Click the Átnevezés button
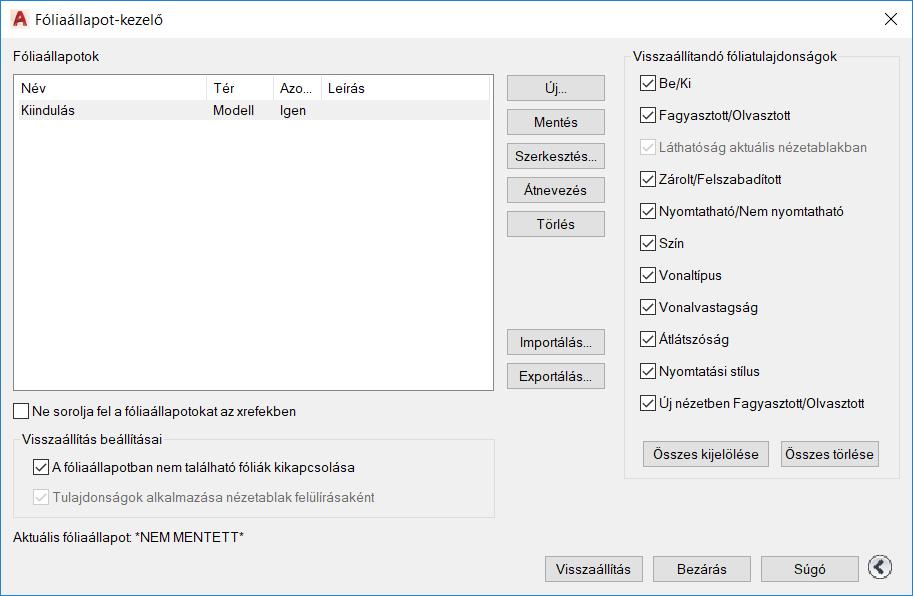Screen dimensions: 913x596 (x=555, y=190)
